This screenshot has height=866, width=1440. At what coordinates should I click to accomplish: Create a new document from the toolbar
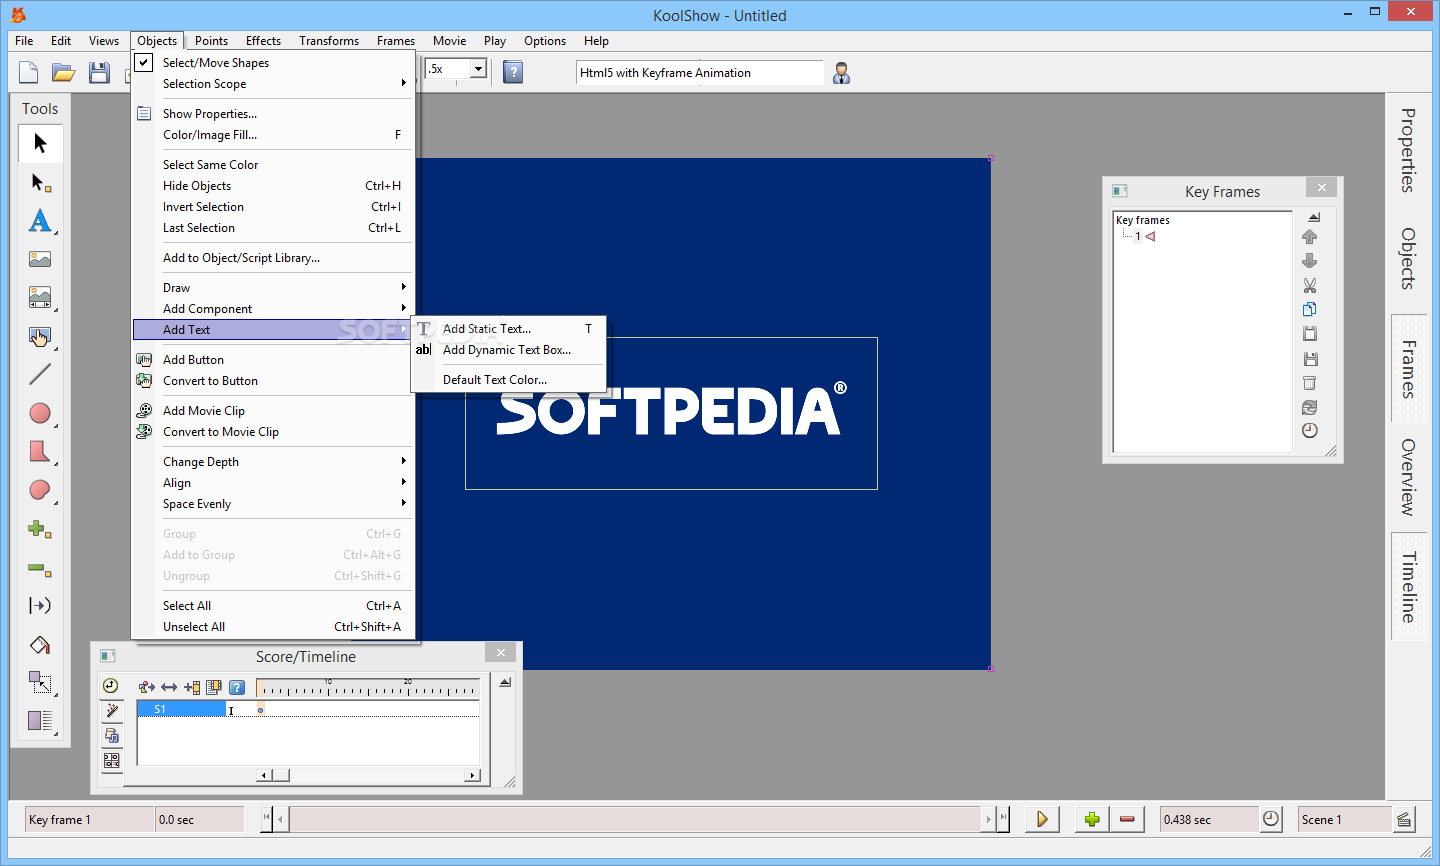[x=29, y=72]
